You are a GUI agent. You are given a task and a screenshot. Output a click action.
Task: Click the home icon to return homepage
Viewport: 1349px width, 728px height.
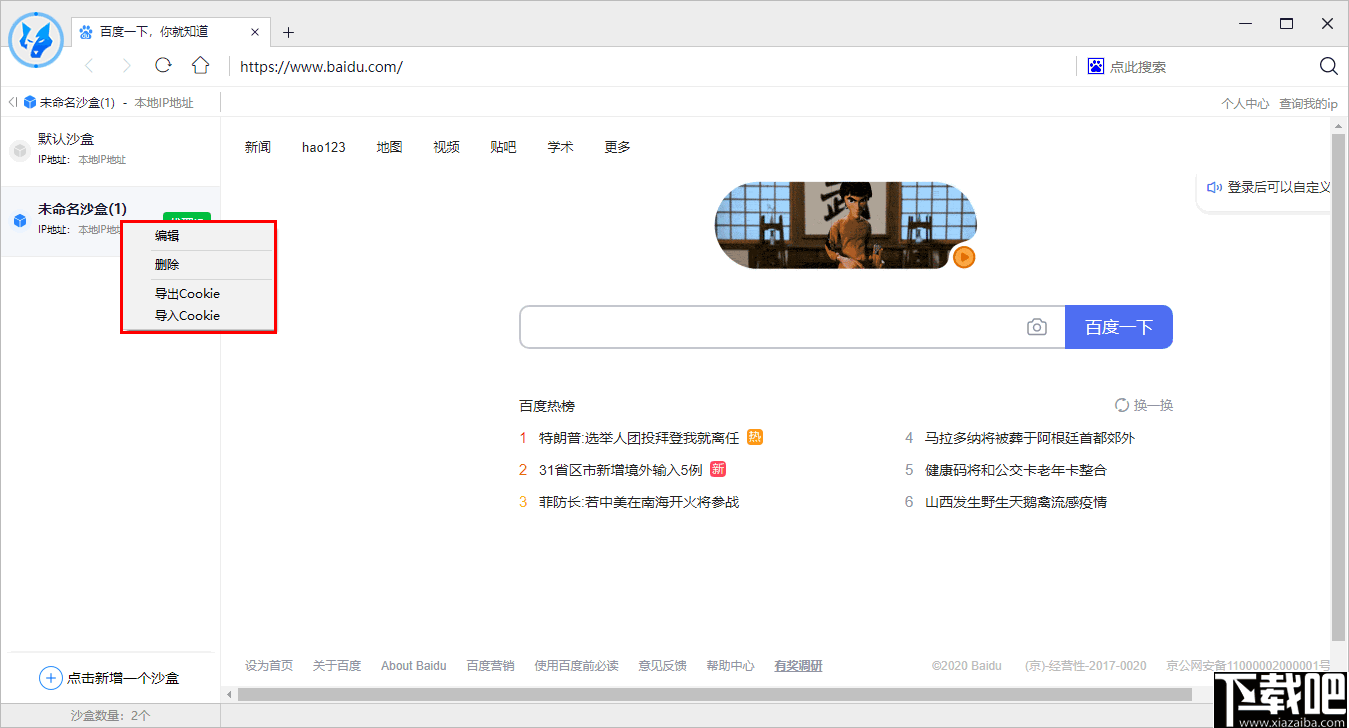point(200,65)
